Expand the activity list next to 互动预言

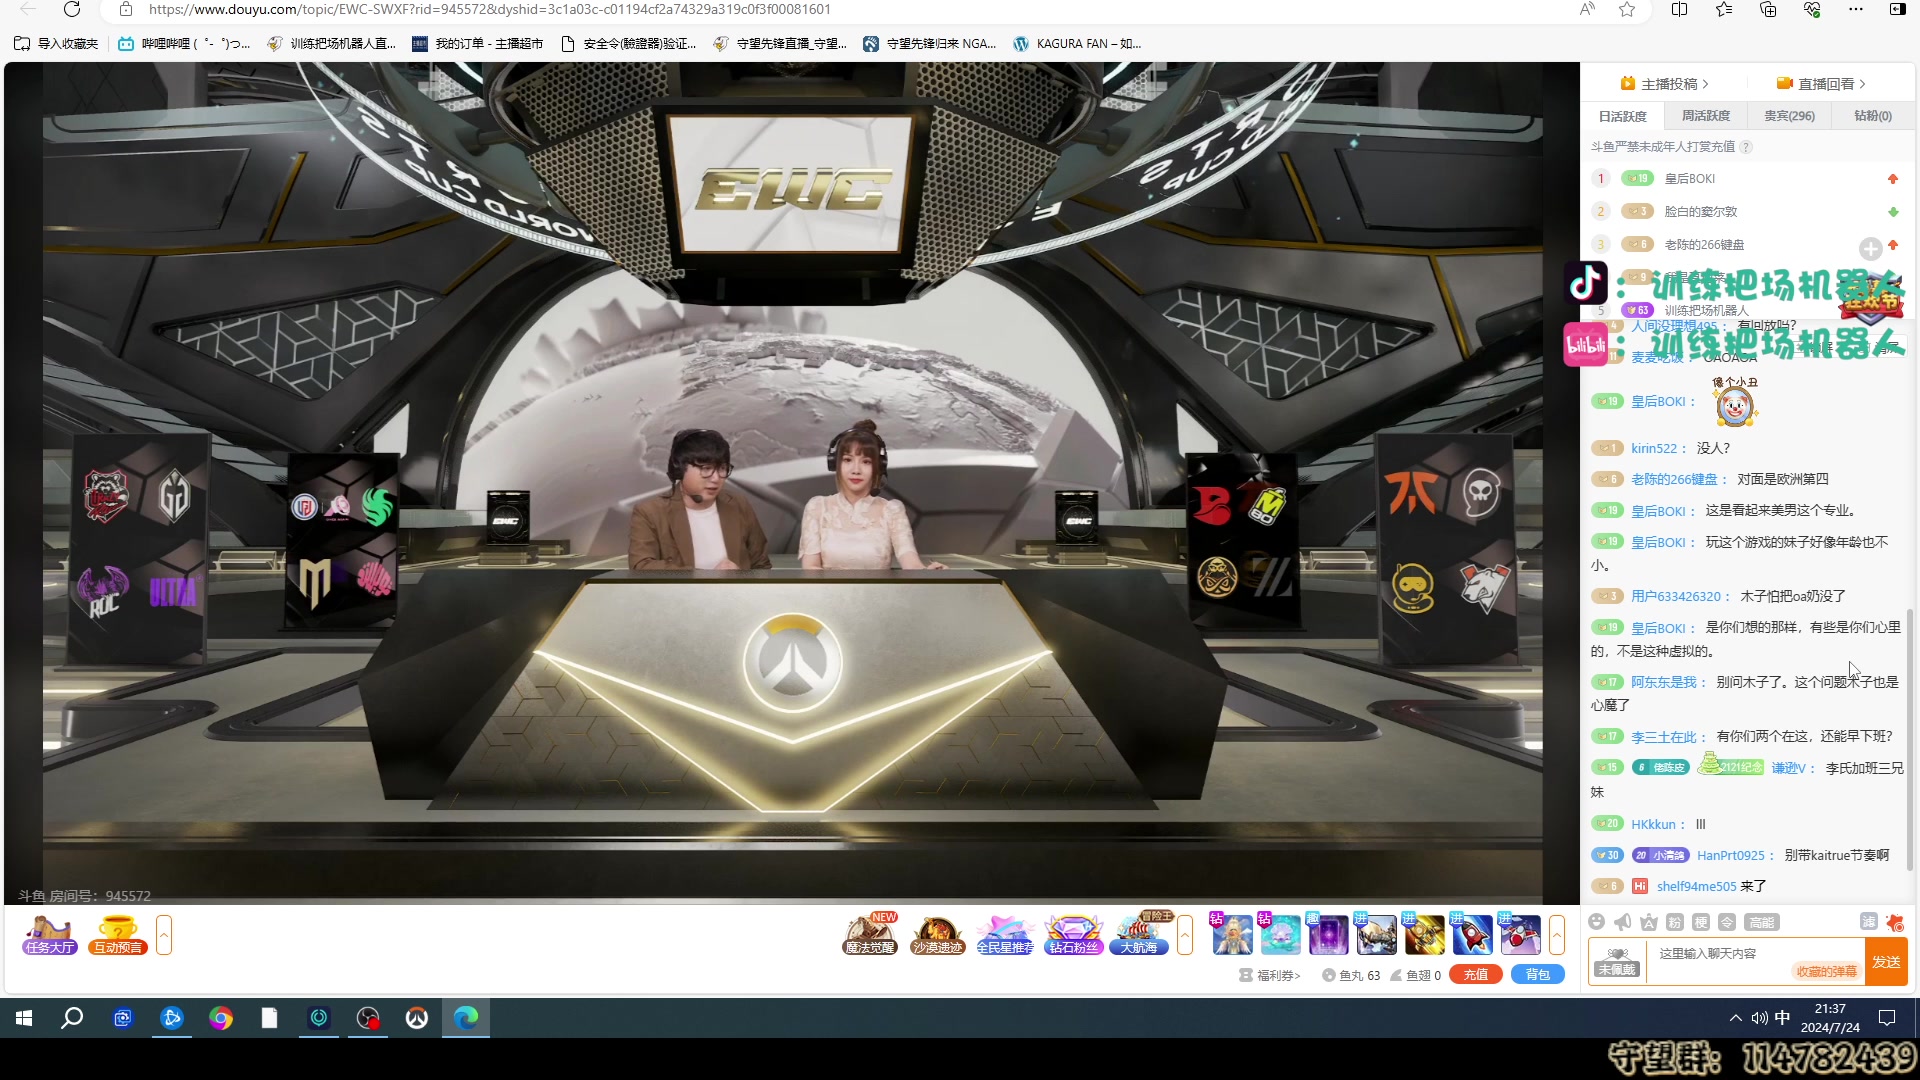(x=164, y=935)
